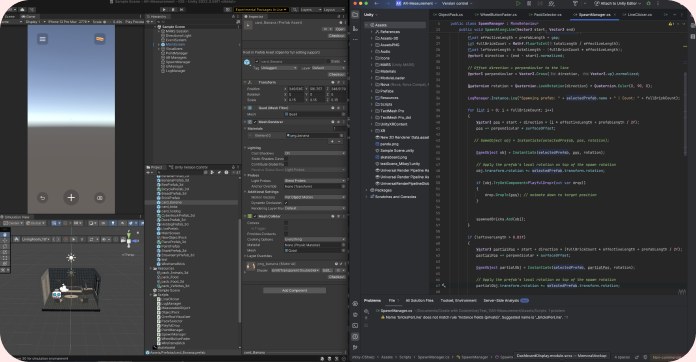Toggle the Mesh Collider enabled checkbox
Viewport: 696px width, 362px height.
(x=255, y=216)
